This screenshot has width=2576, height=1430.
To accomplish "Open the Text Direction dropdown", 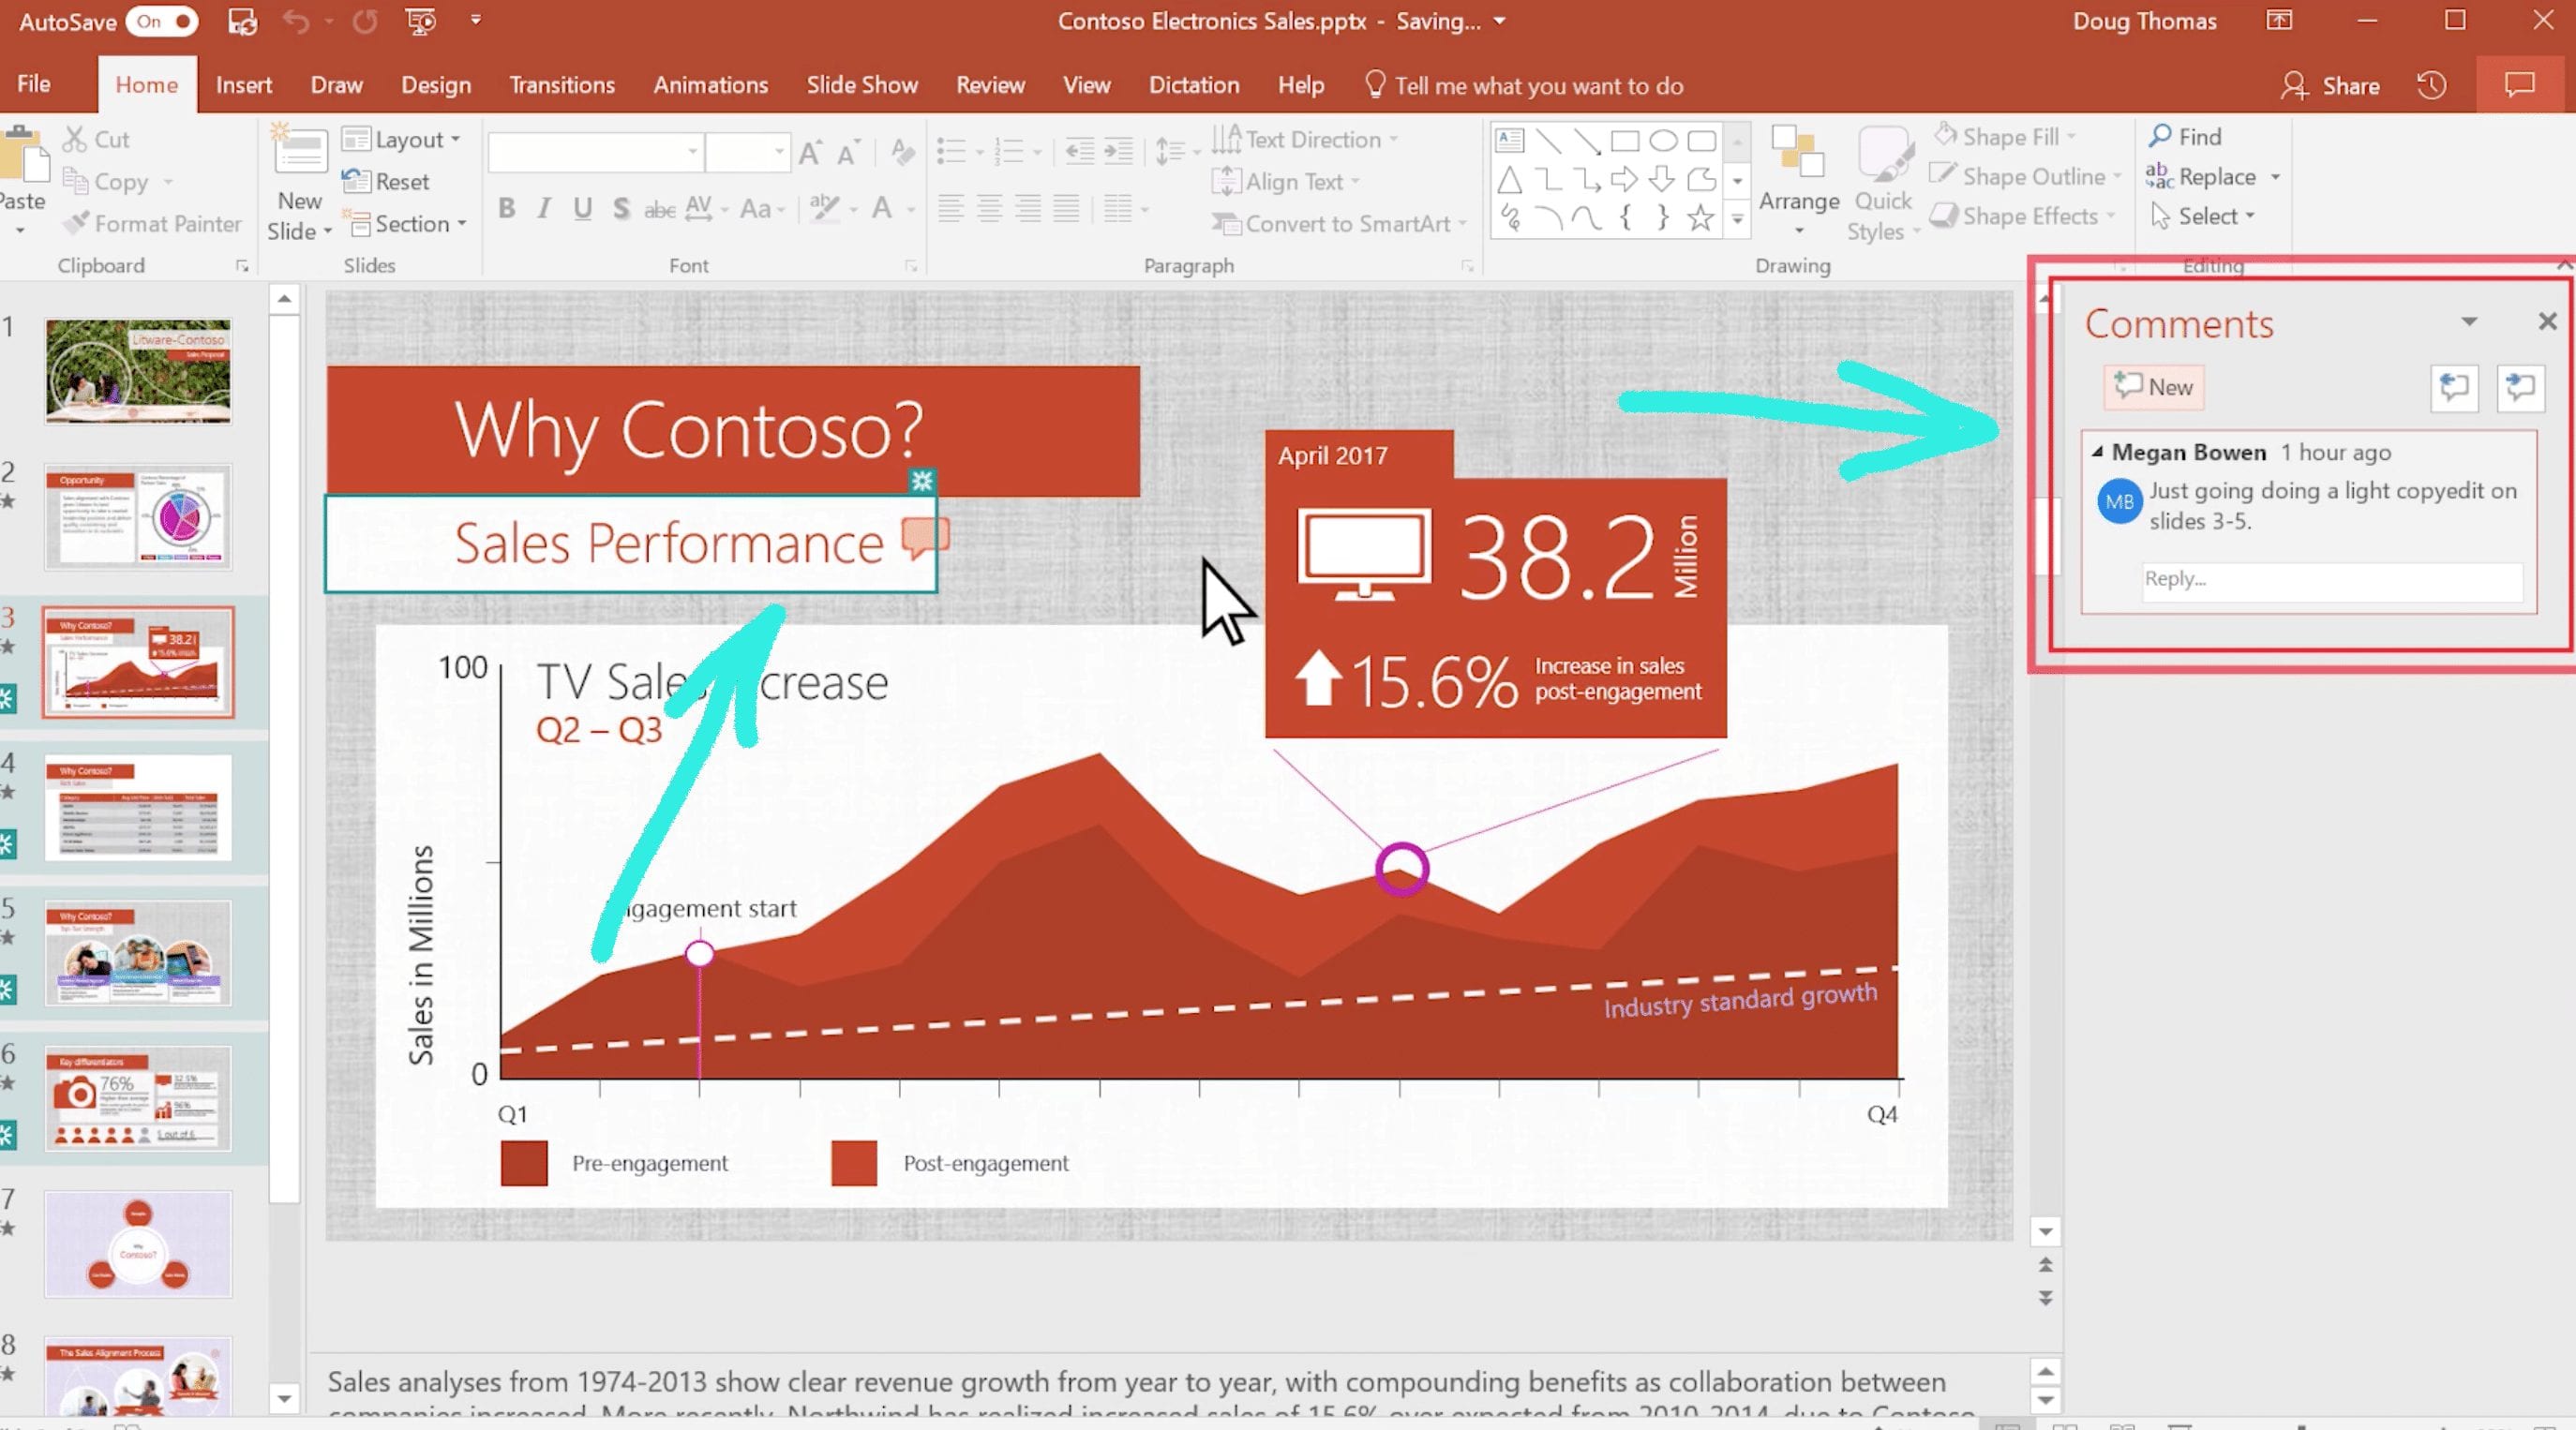I will tap(1306, 139).
